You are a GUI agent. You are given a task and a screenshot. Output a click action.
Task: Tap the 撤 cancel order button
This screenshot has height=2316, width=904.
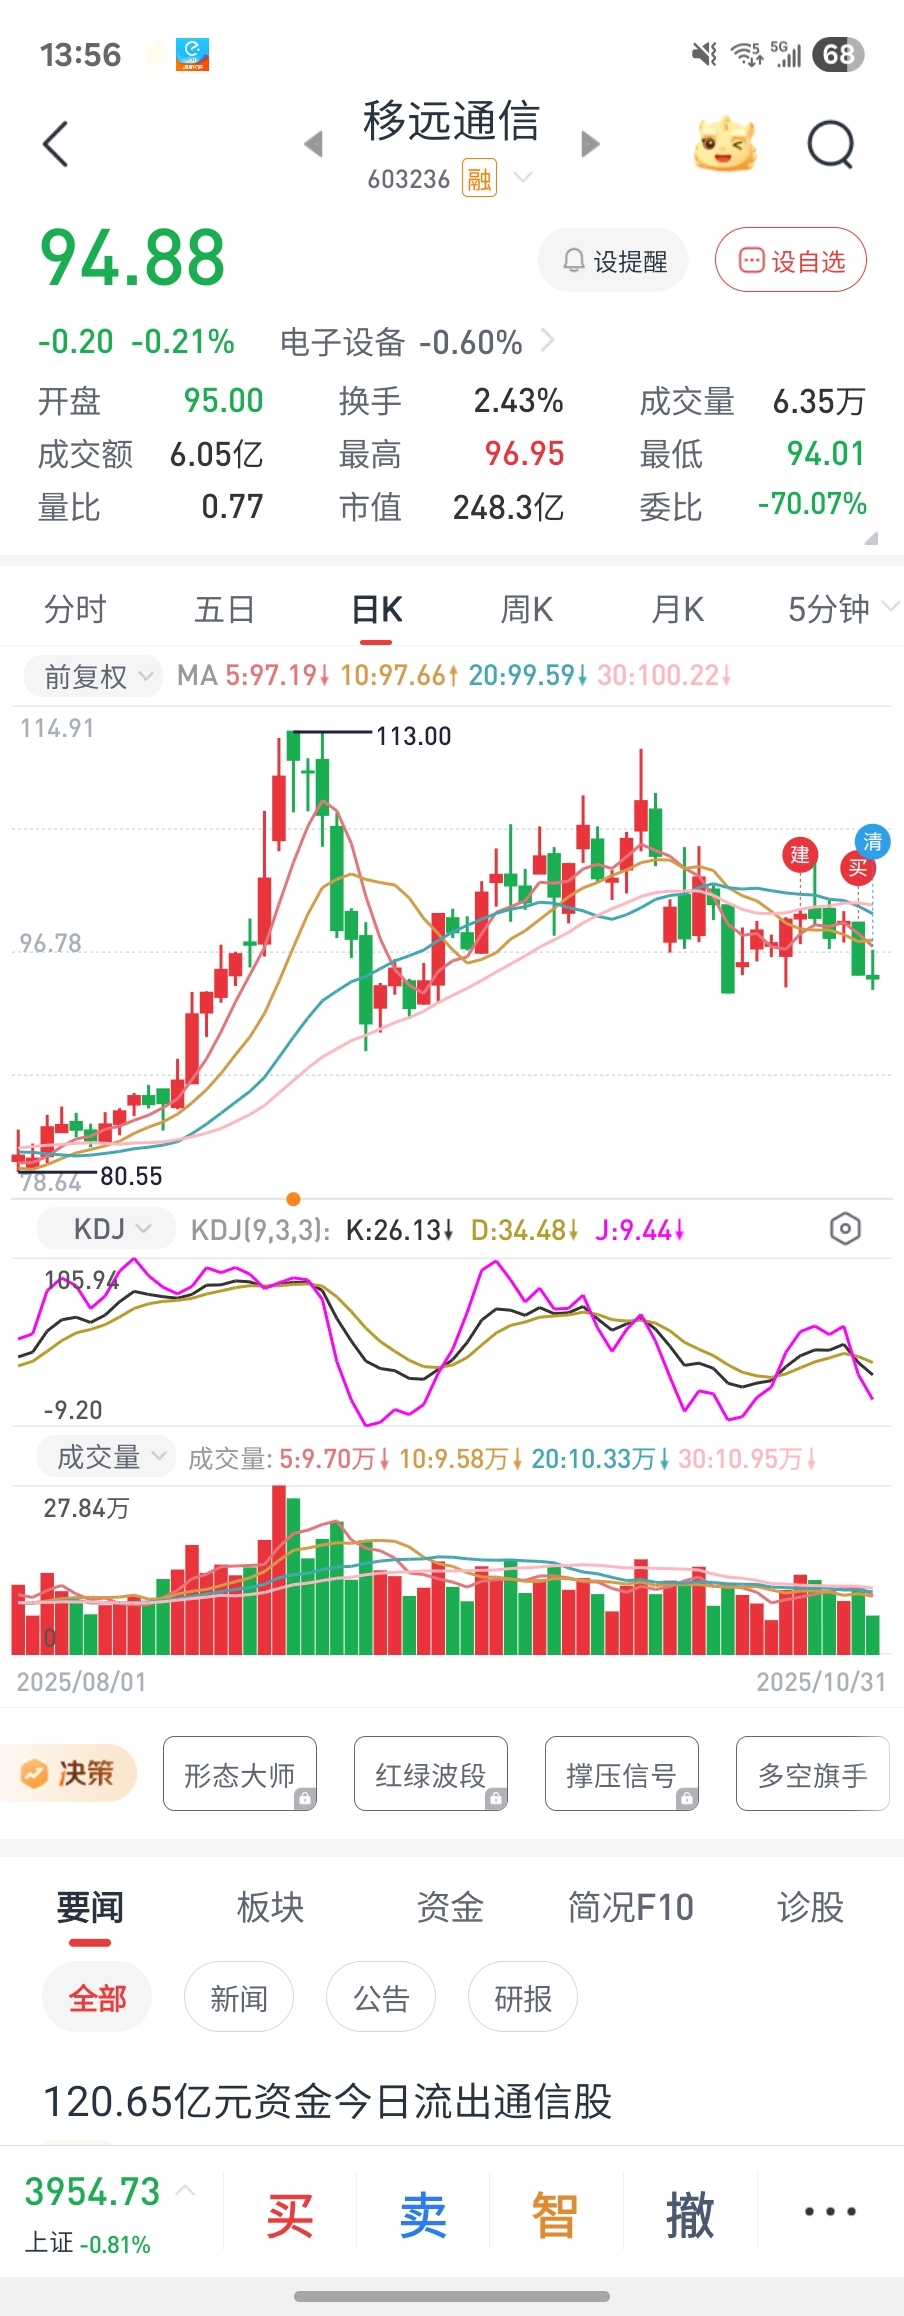coord(690,2216)
